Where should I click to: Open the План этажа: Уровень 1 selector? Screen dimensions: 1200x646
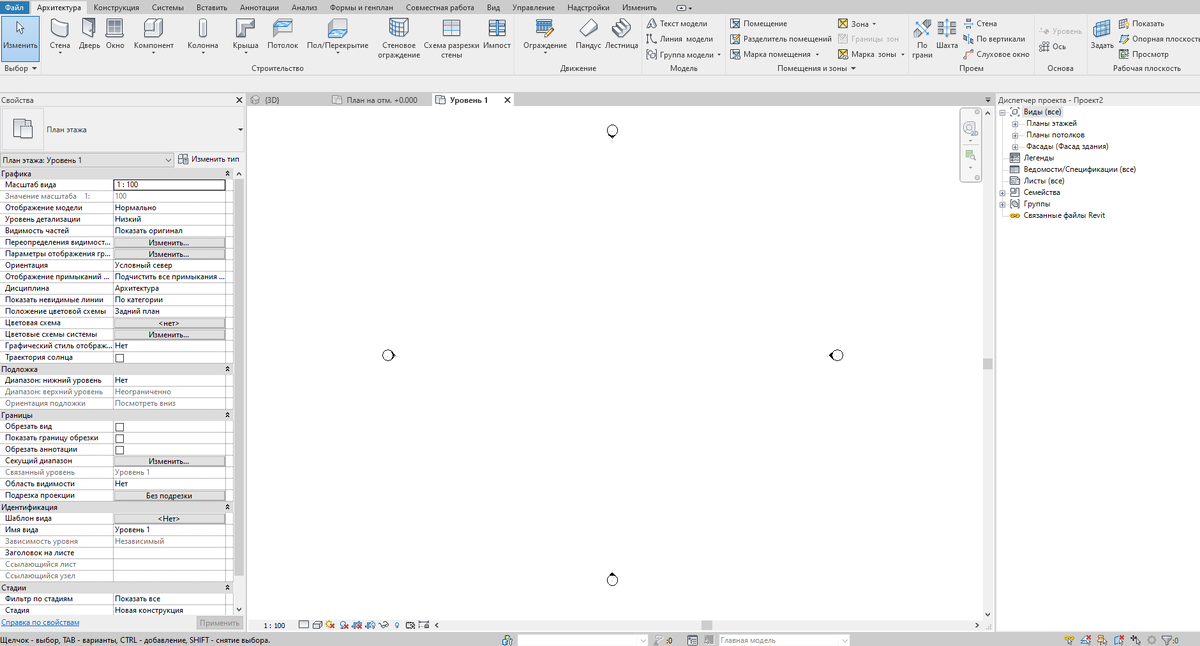click(87, 160)
